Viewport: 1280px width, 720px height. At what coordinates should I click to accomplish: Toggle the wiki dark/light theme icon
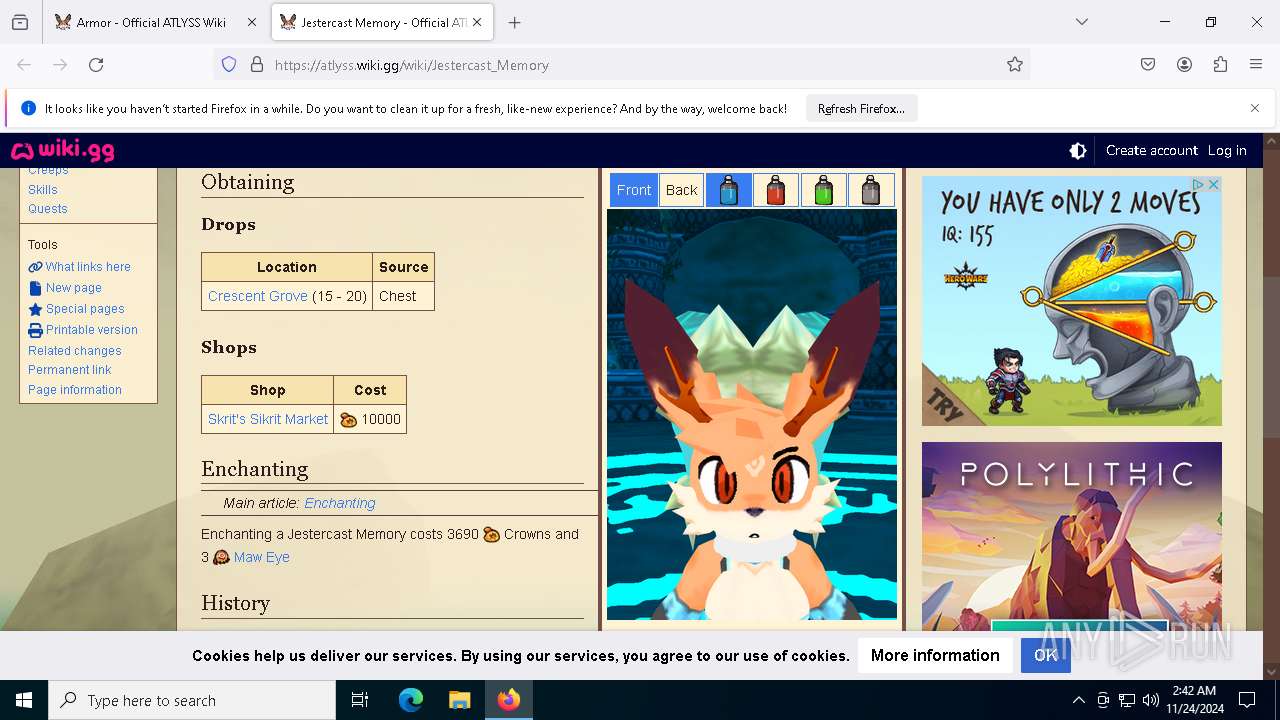tap(1078, 150)
